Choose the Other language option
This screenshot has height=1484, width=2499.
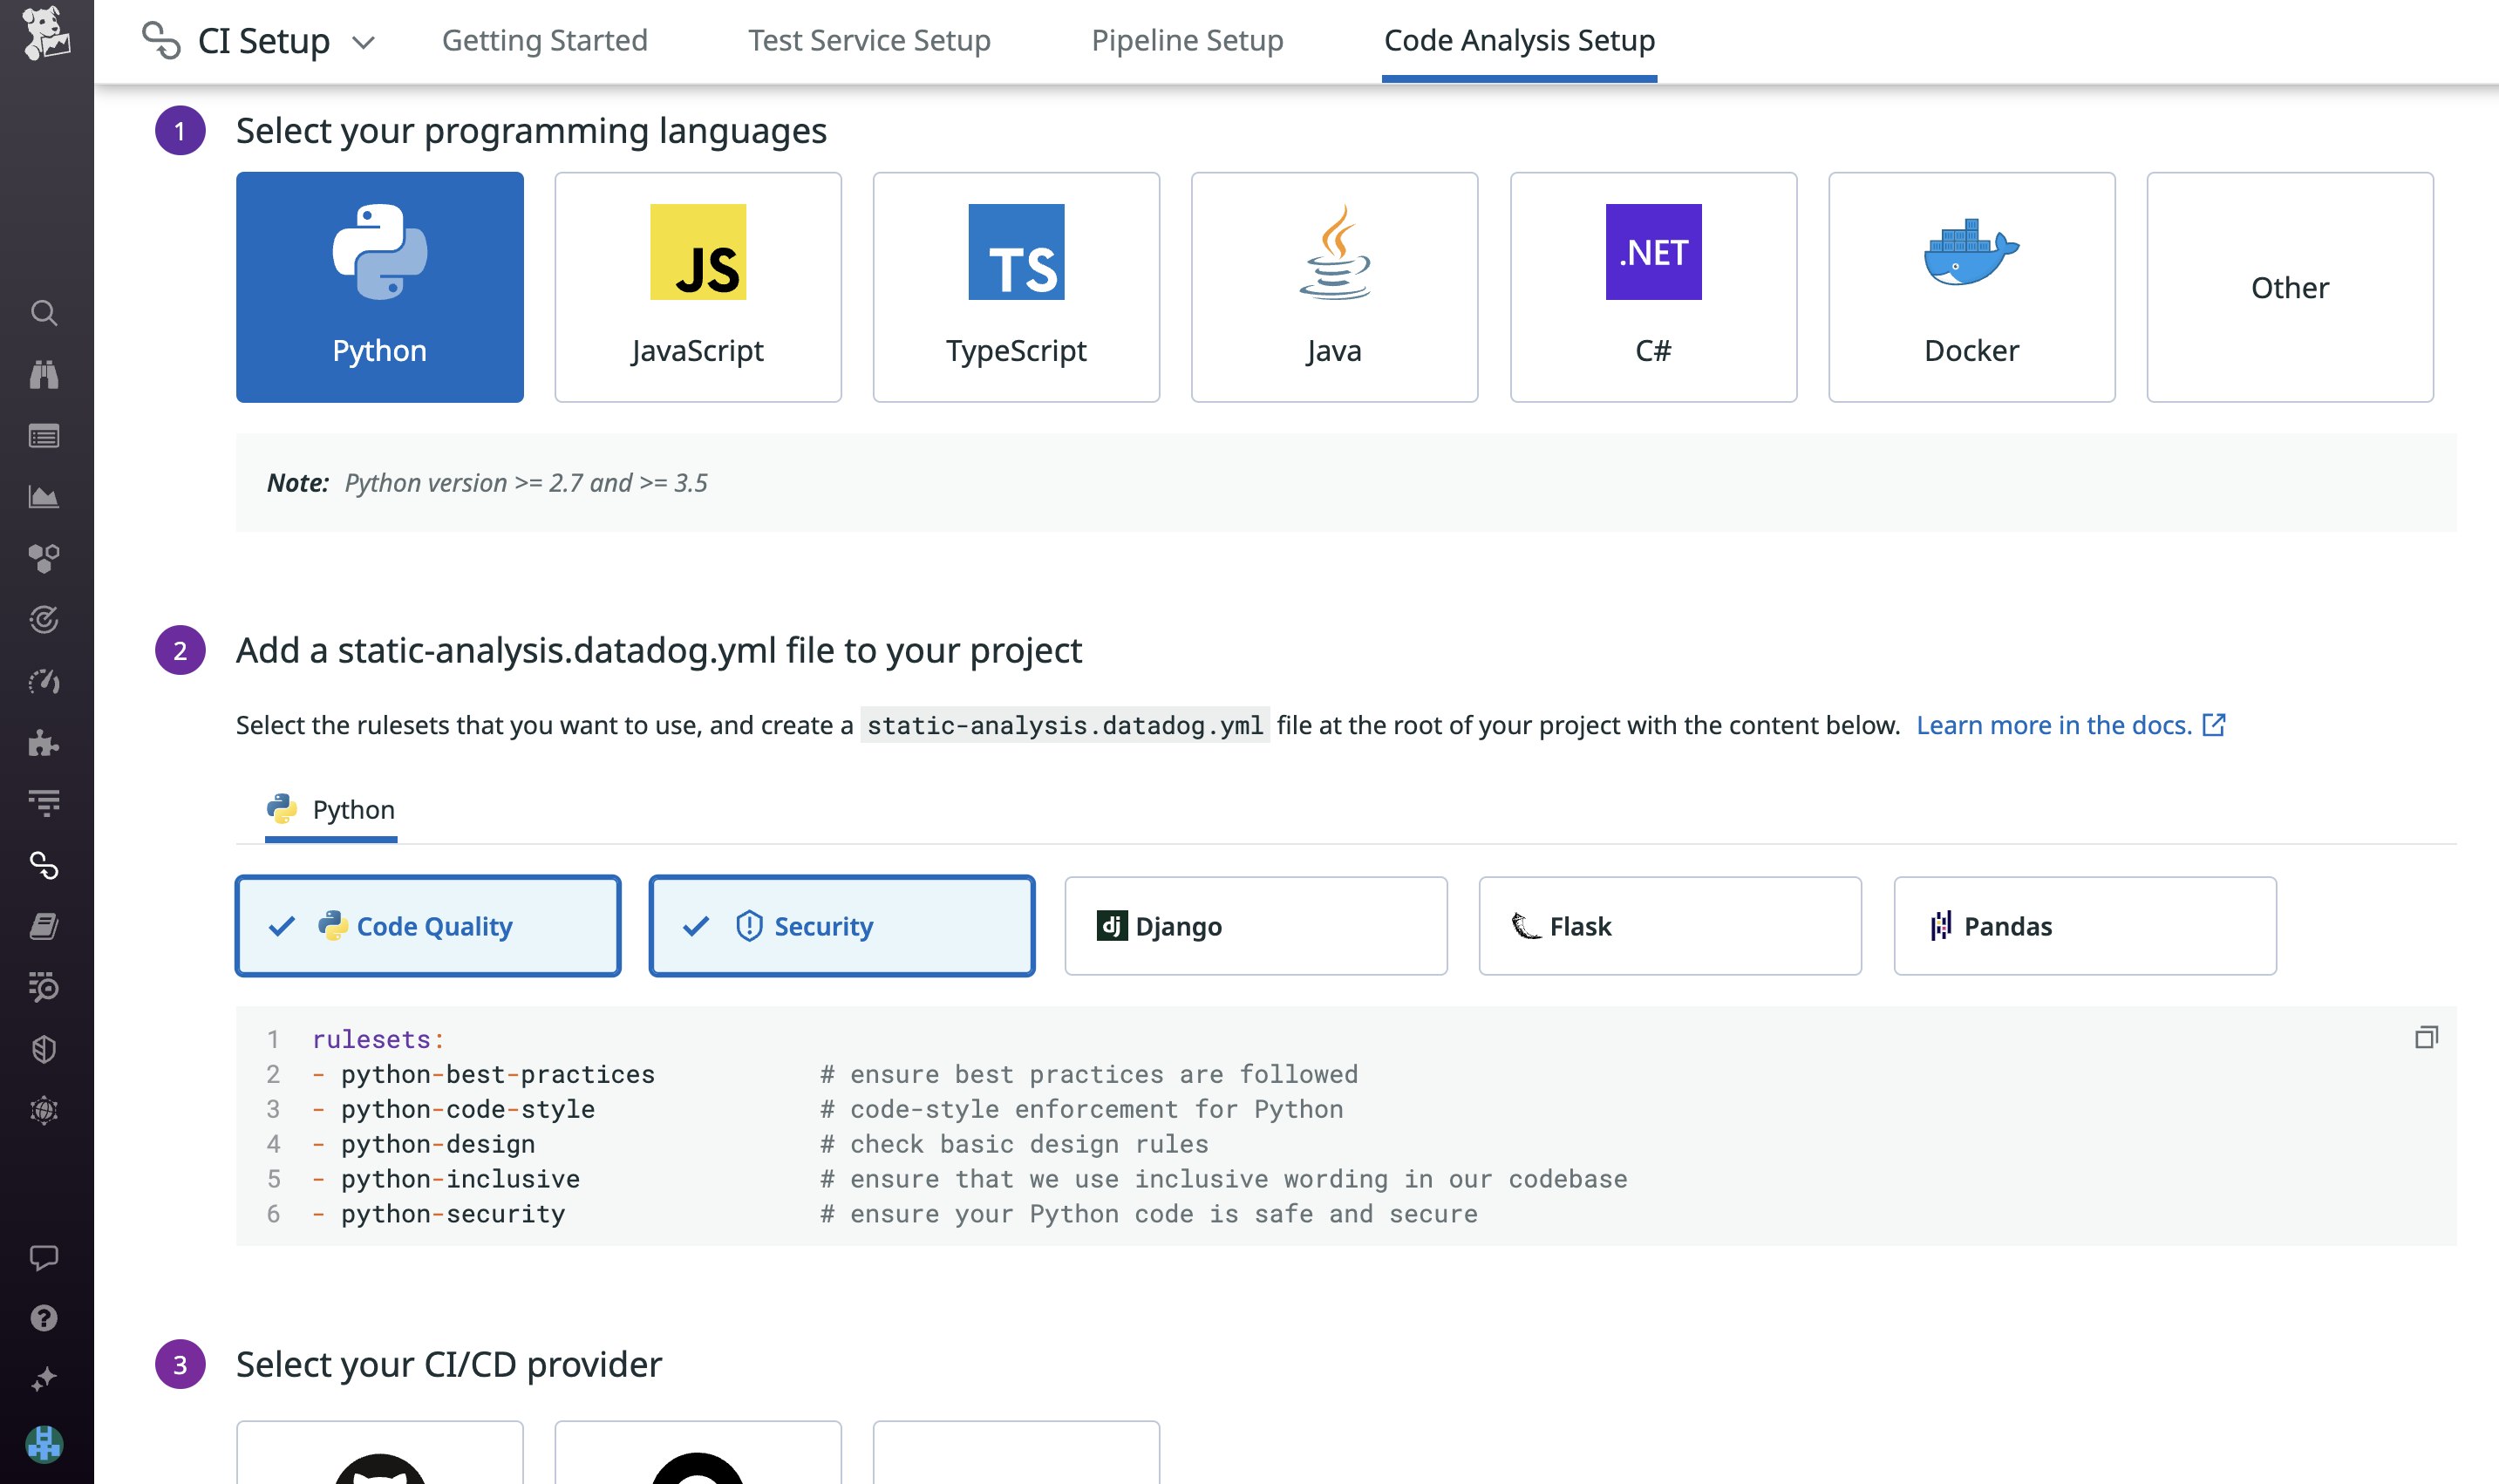[2289, 287]
